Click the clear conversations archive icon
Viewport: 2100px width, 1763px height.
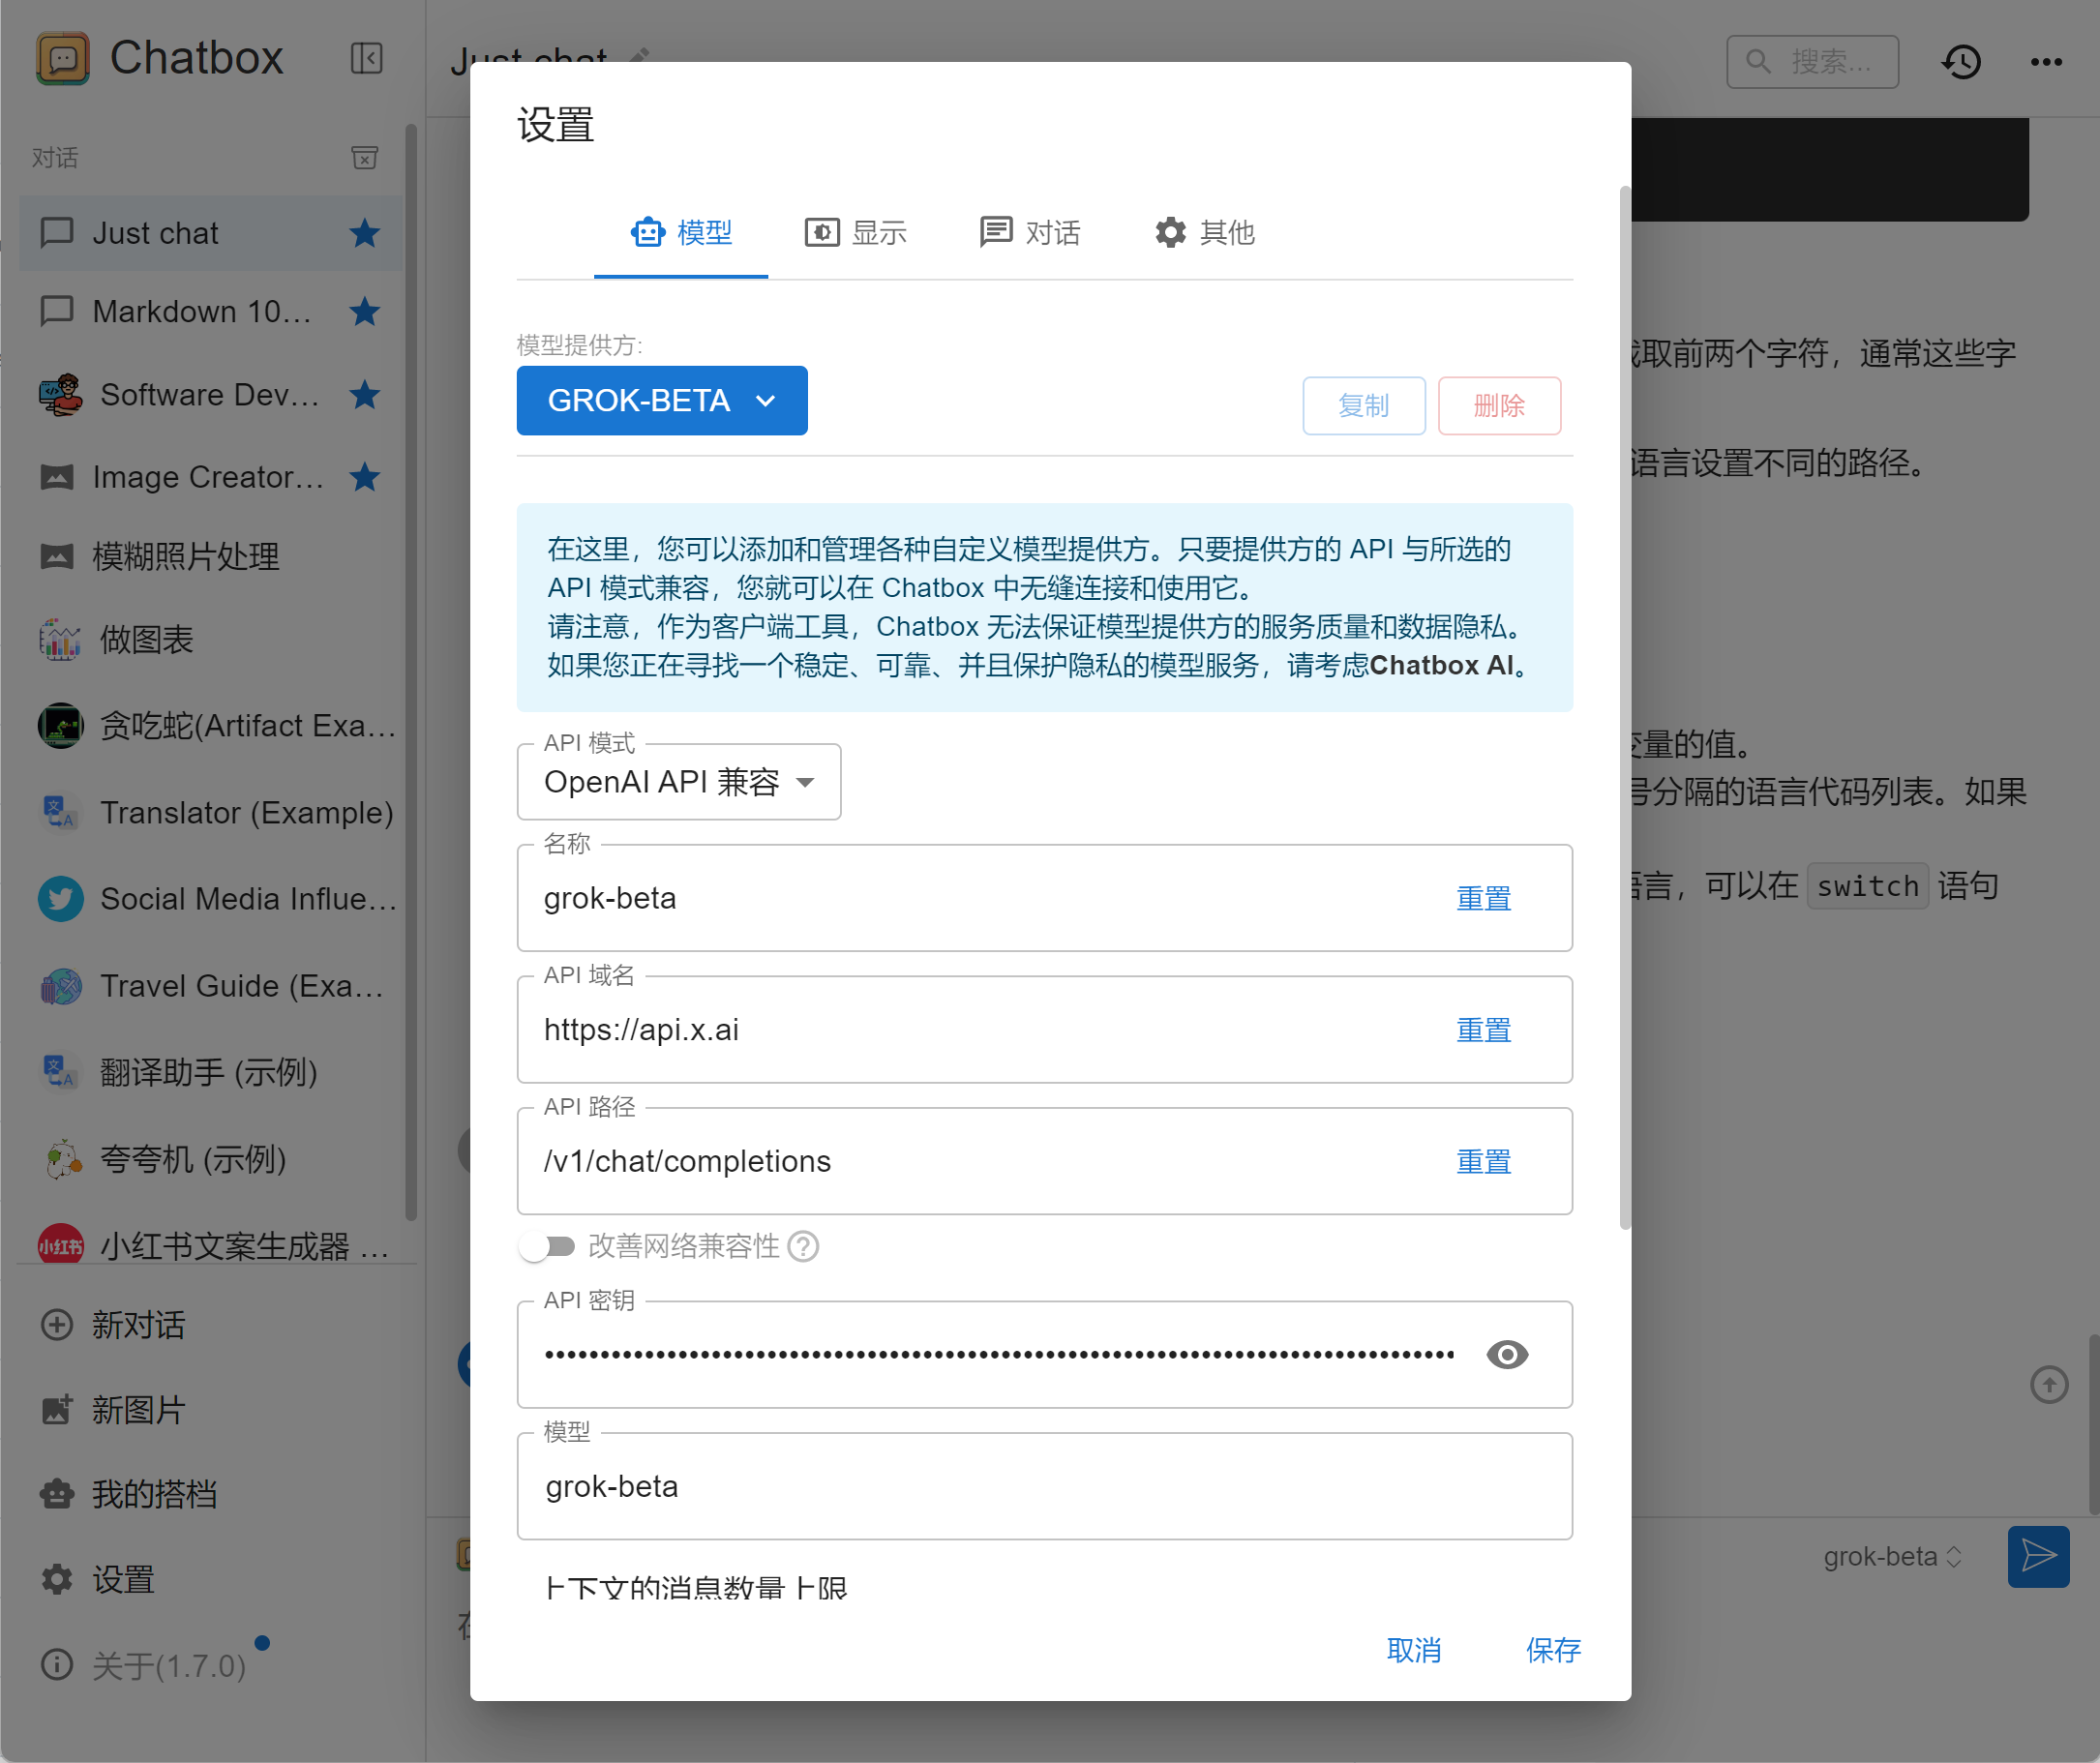click(x=365, y=158)
